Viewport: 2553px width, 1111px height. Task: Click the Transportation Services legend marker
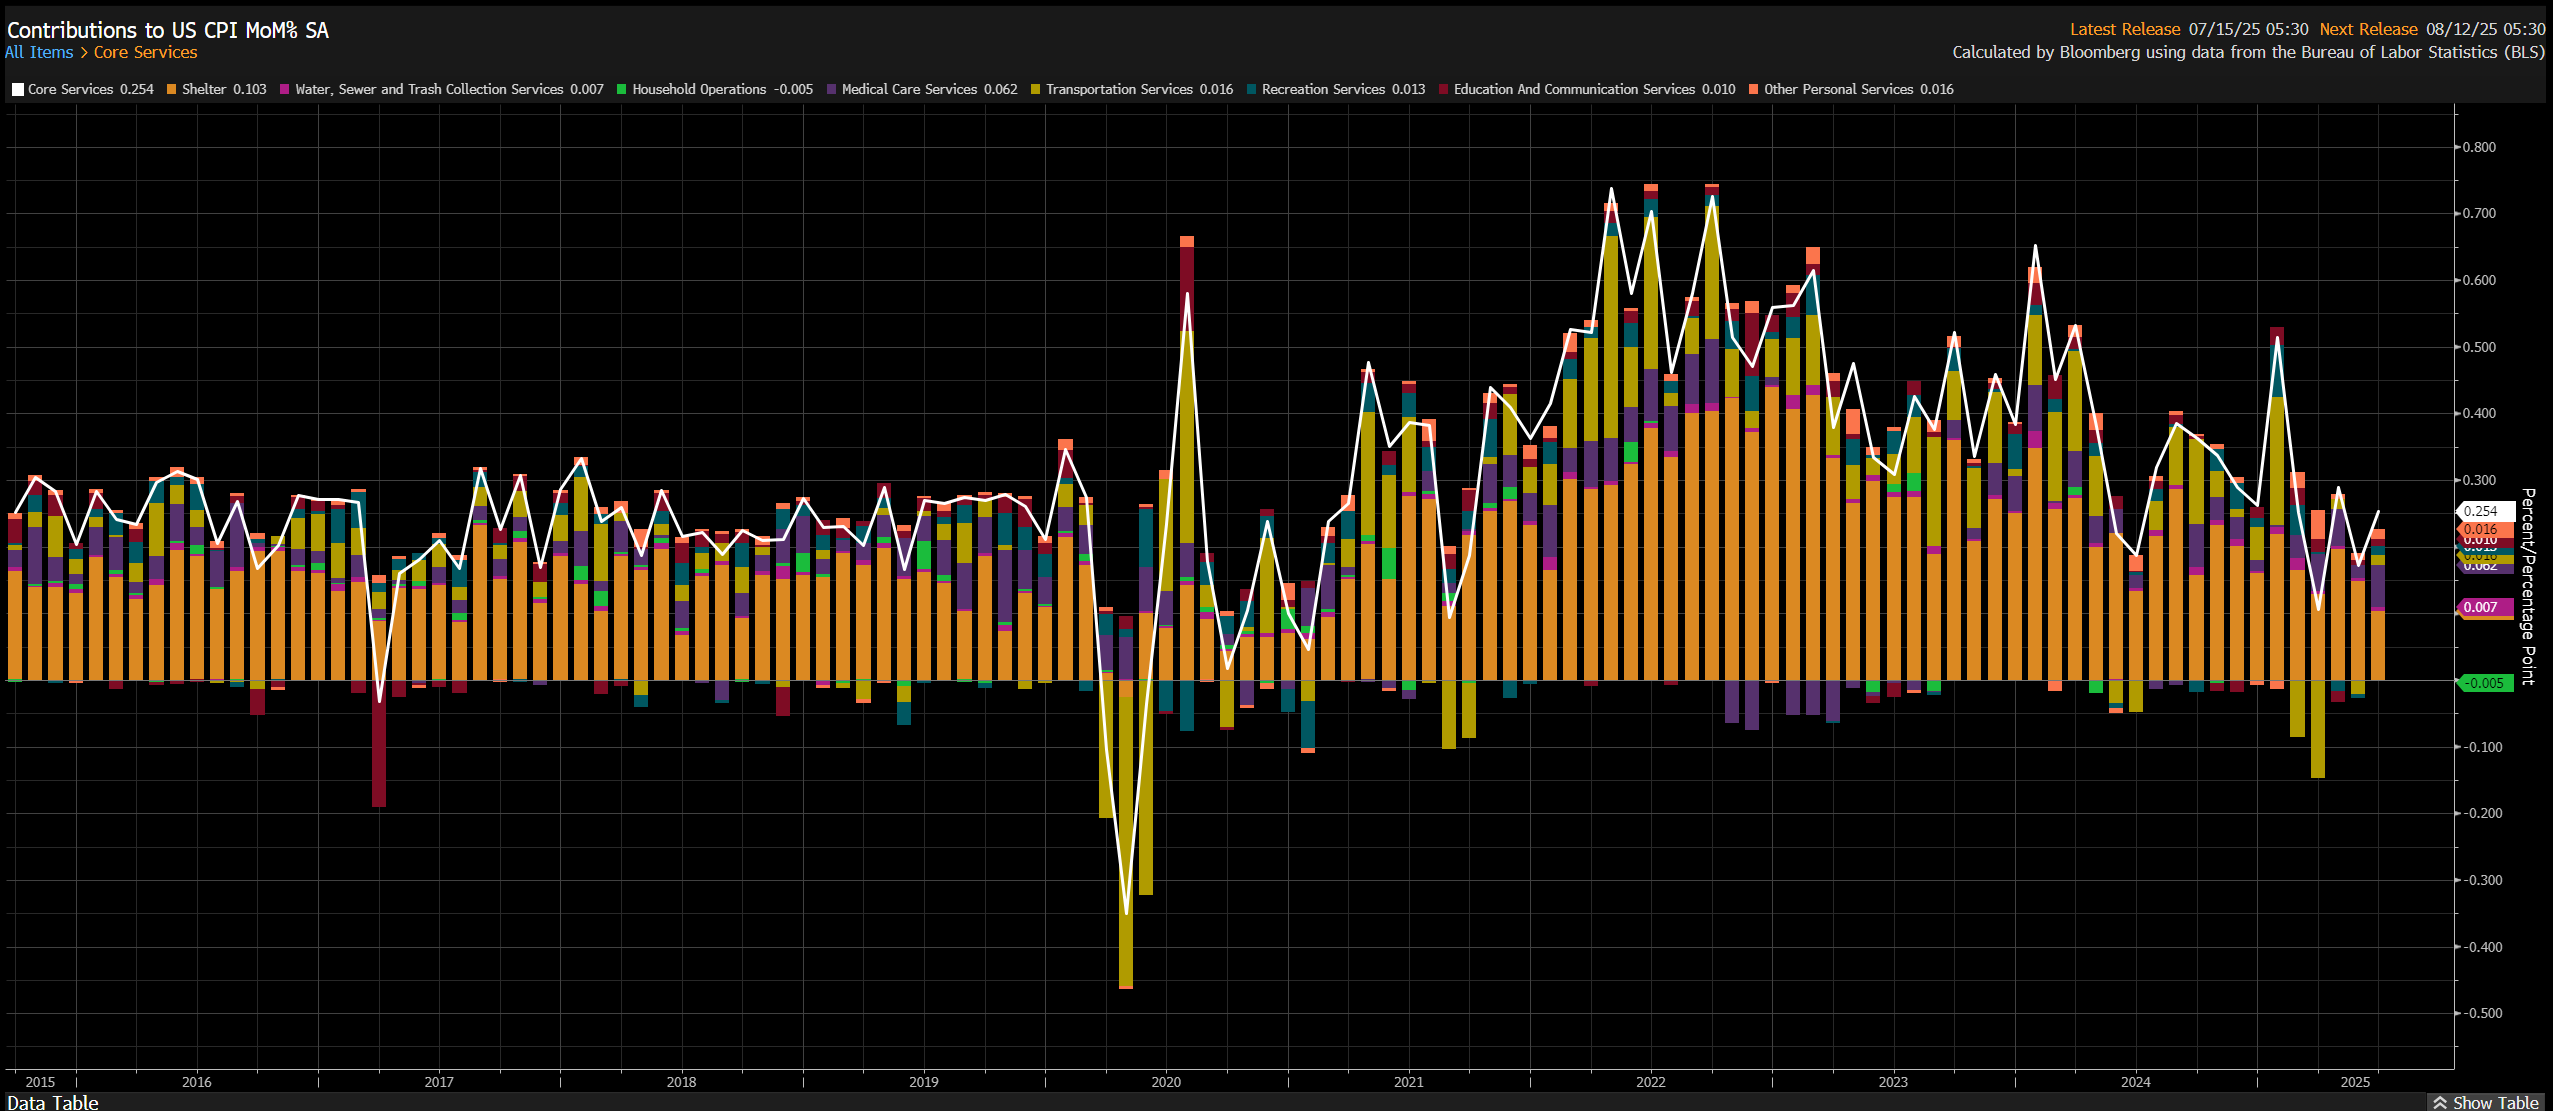[1036, 90]
